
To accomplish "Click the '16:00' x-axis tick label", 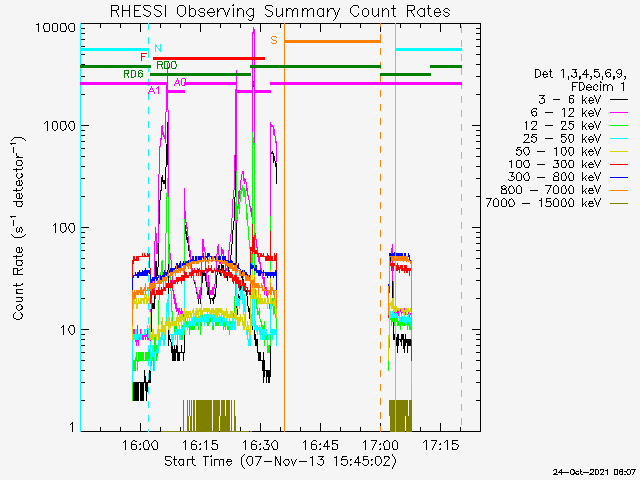I will coord(140,445).
